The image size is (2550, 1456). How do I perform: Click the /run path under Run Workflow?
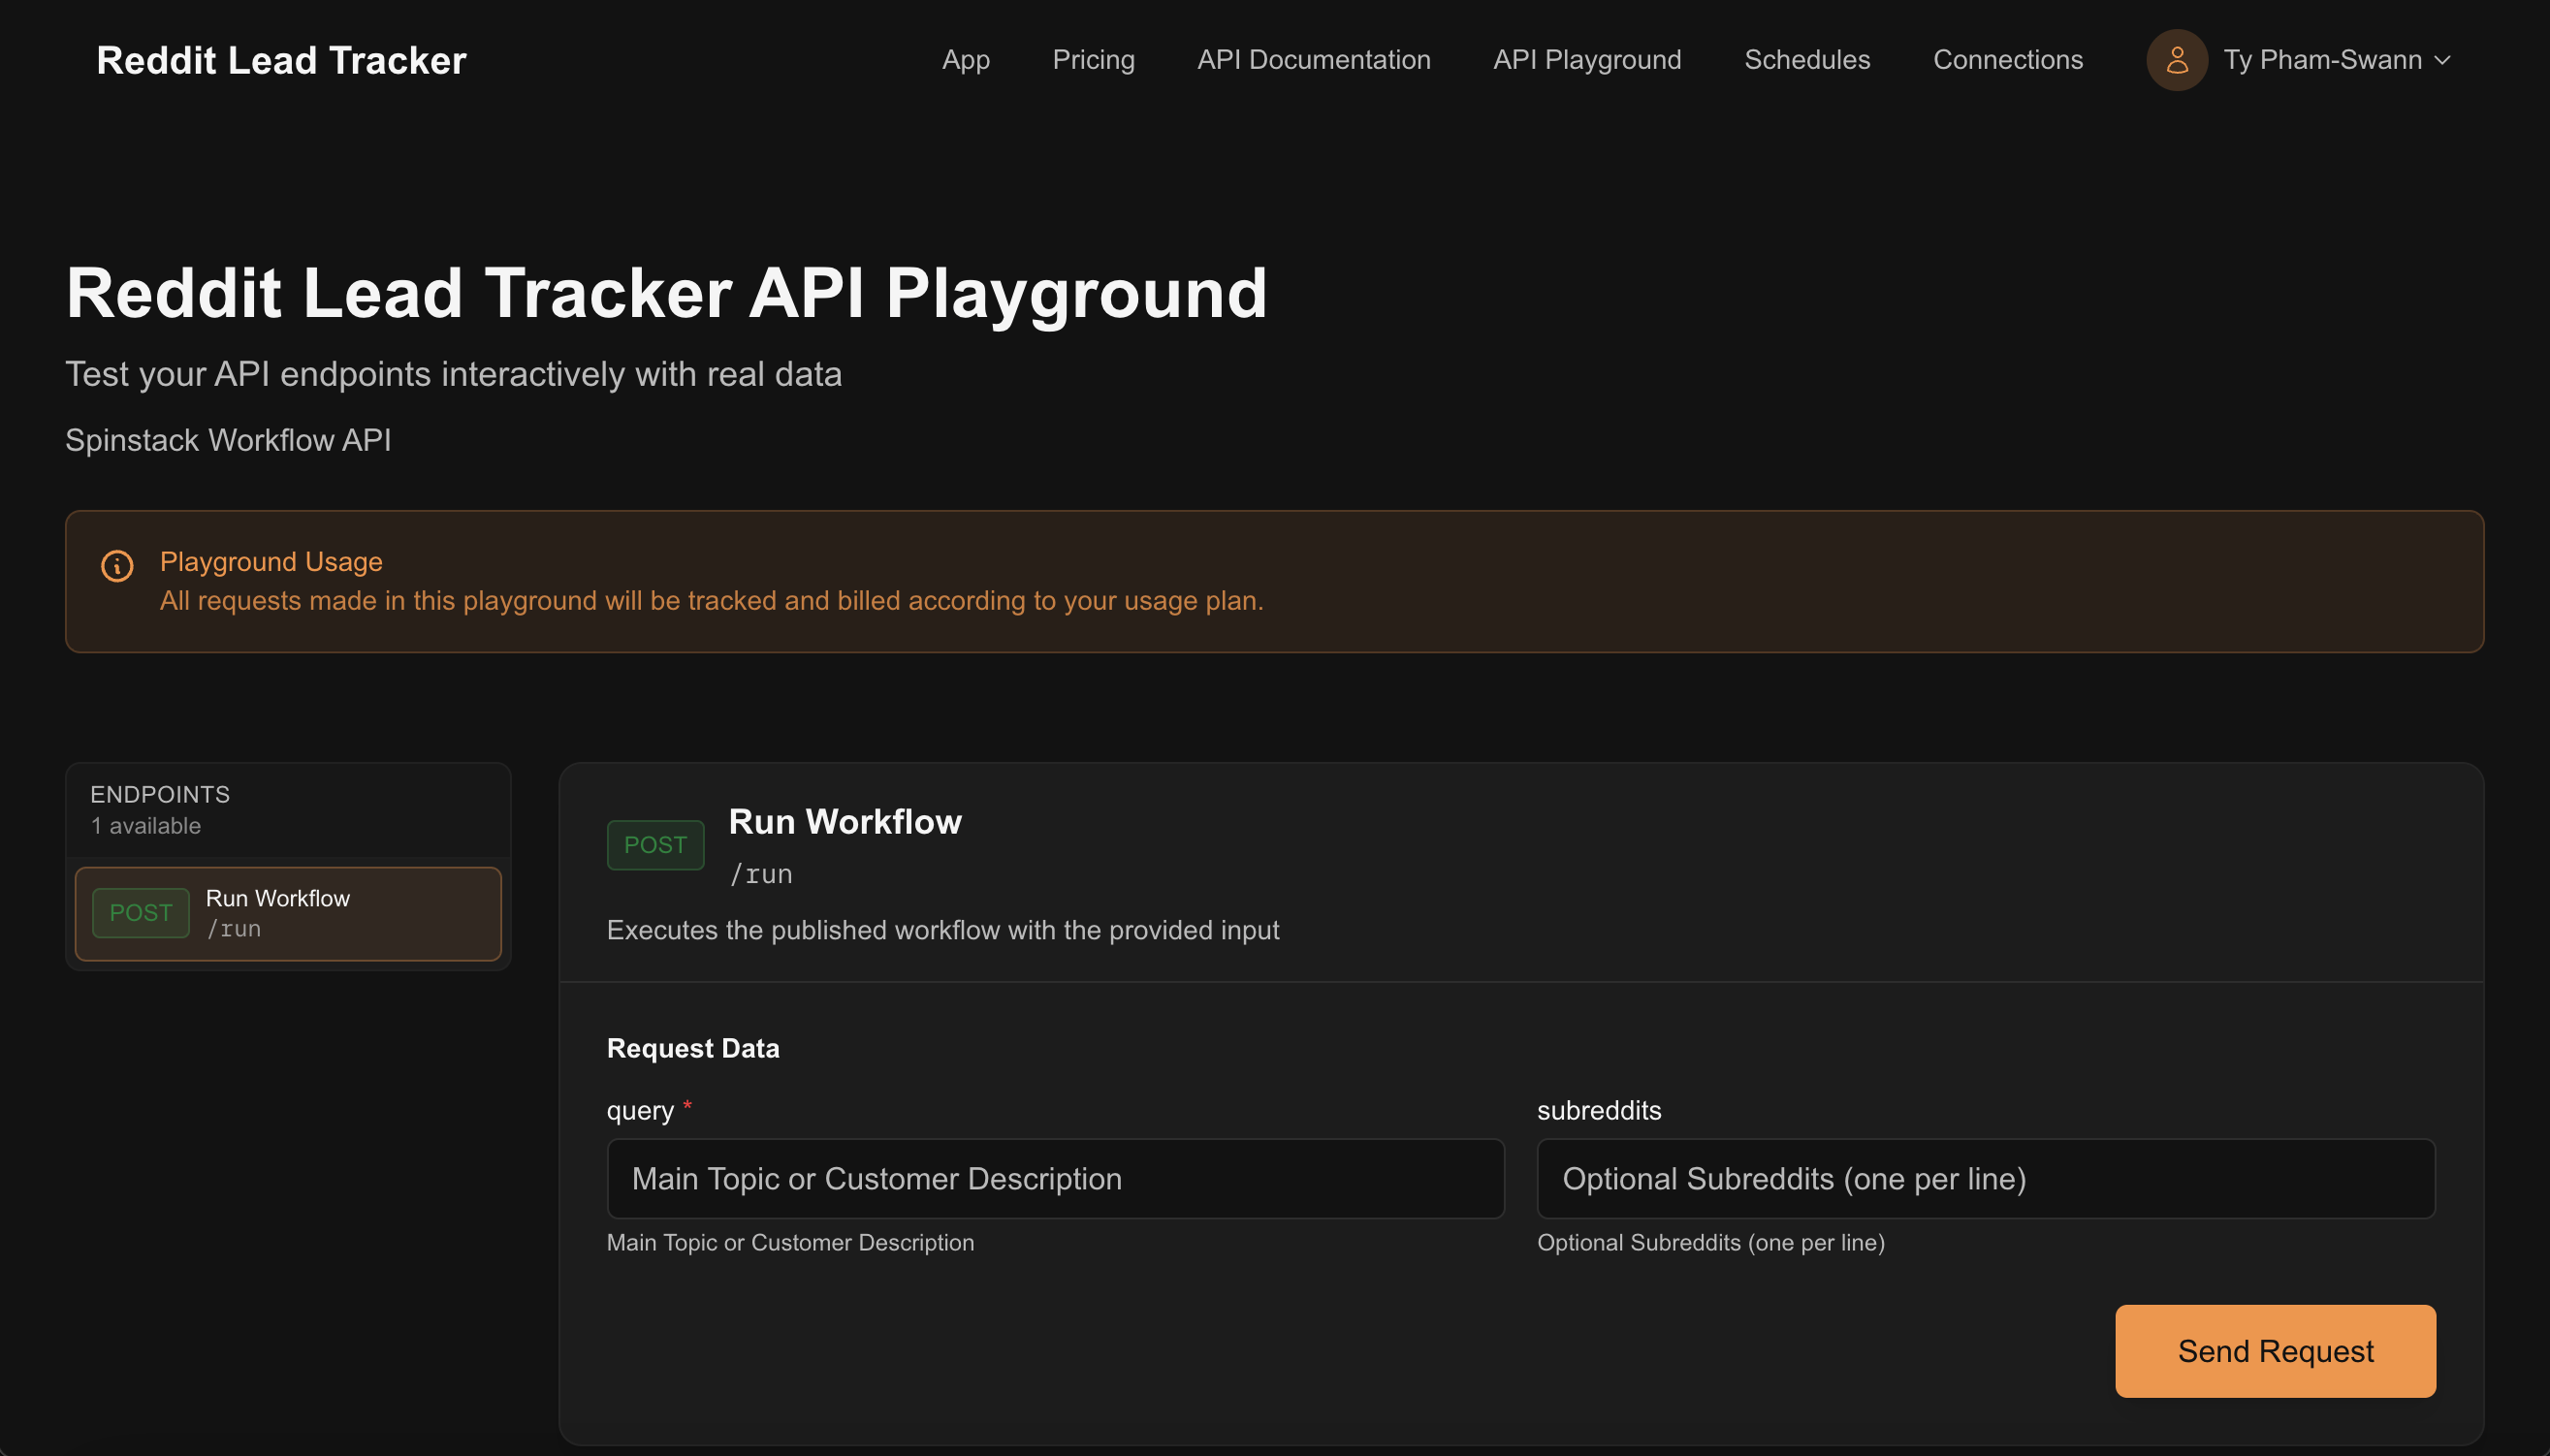point(760,873)
